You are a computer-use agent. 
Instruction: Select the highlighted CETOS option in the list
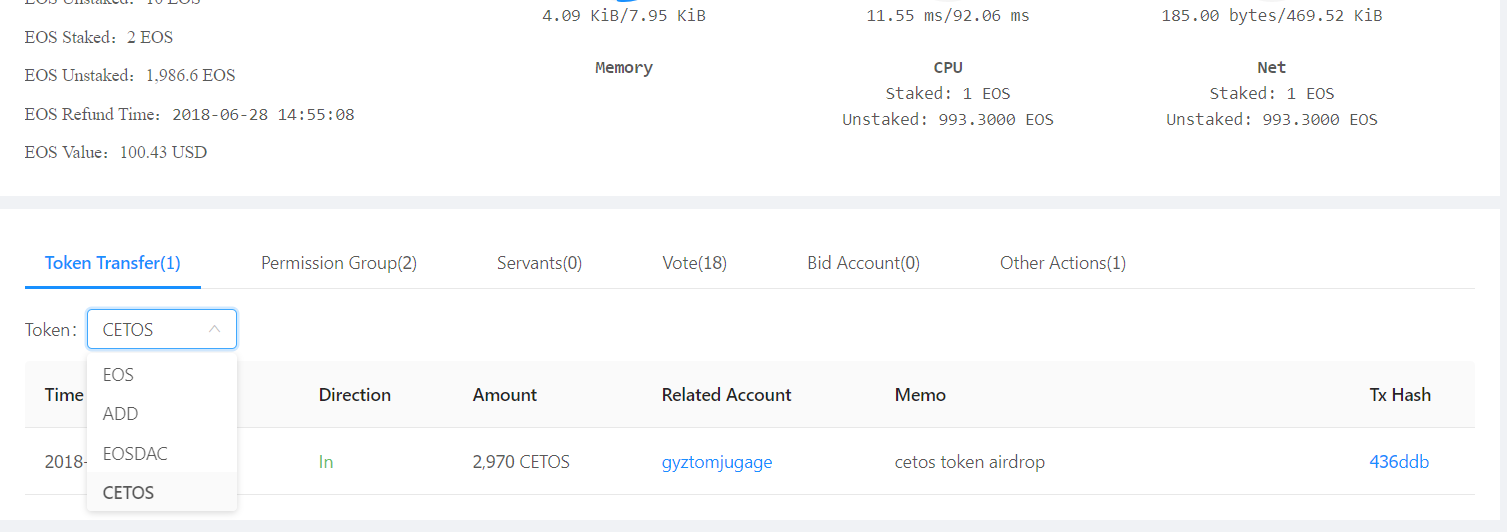pos(129,493)
